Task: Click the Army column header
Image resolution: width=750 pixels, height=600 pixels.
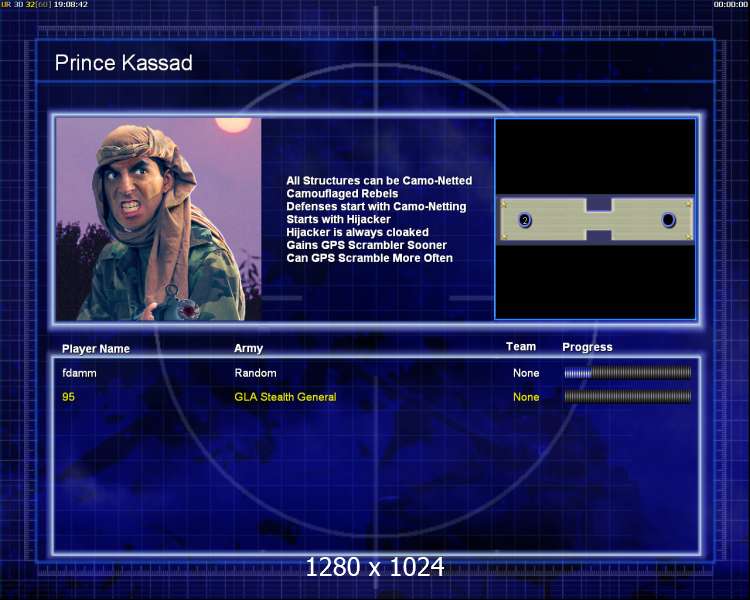Action: (248, 348)
